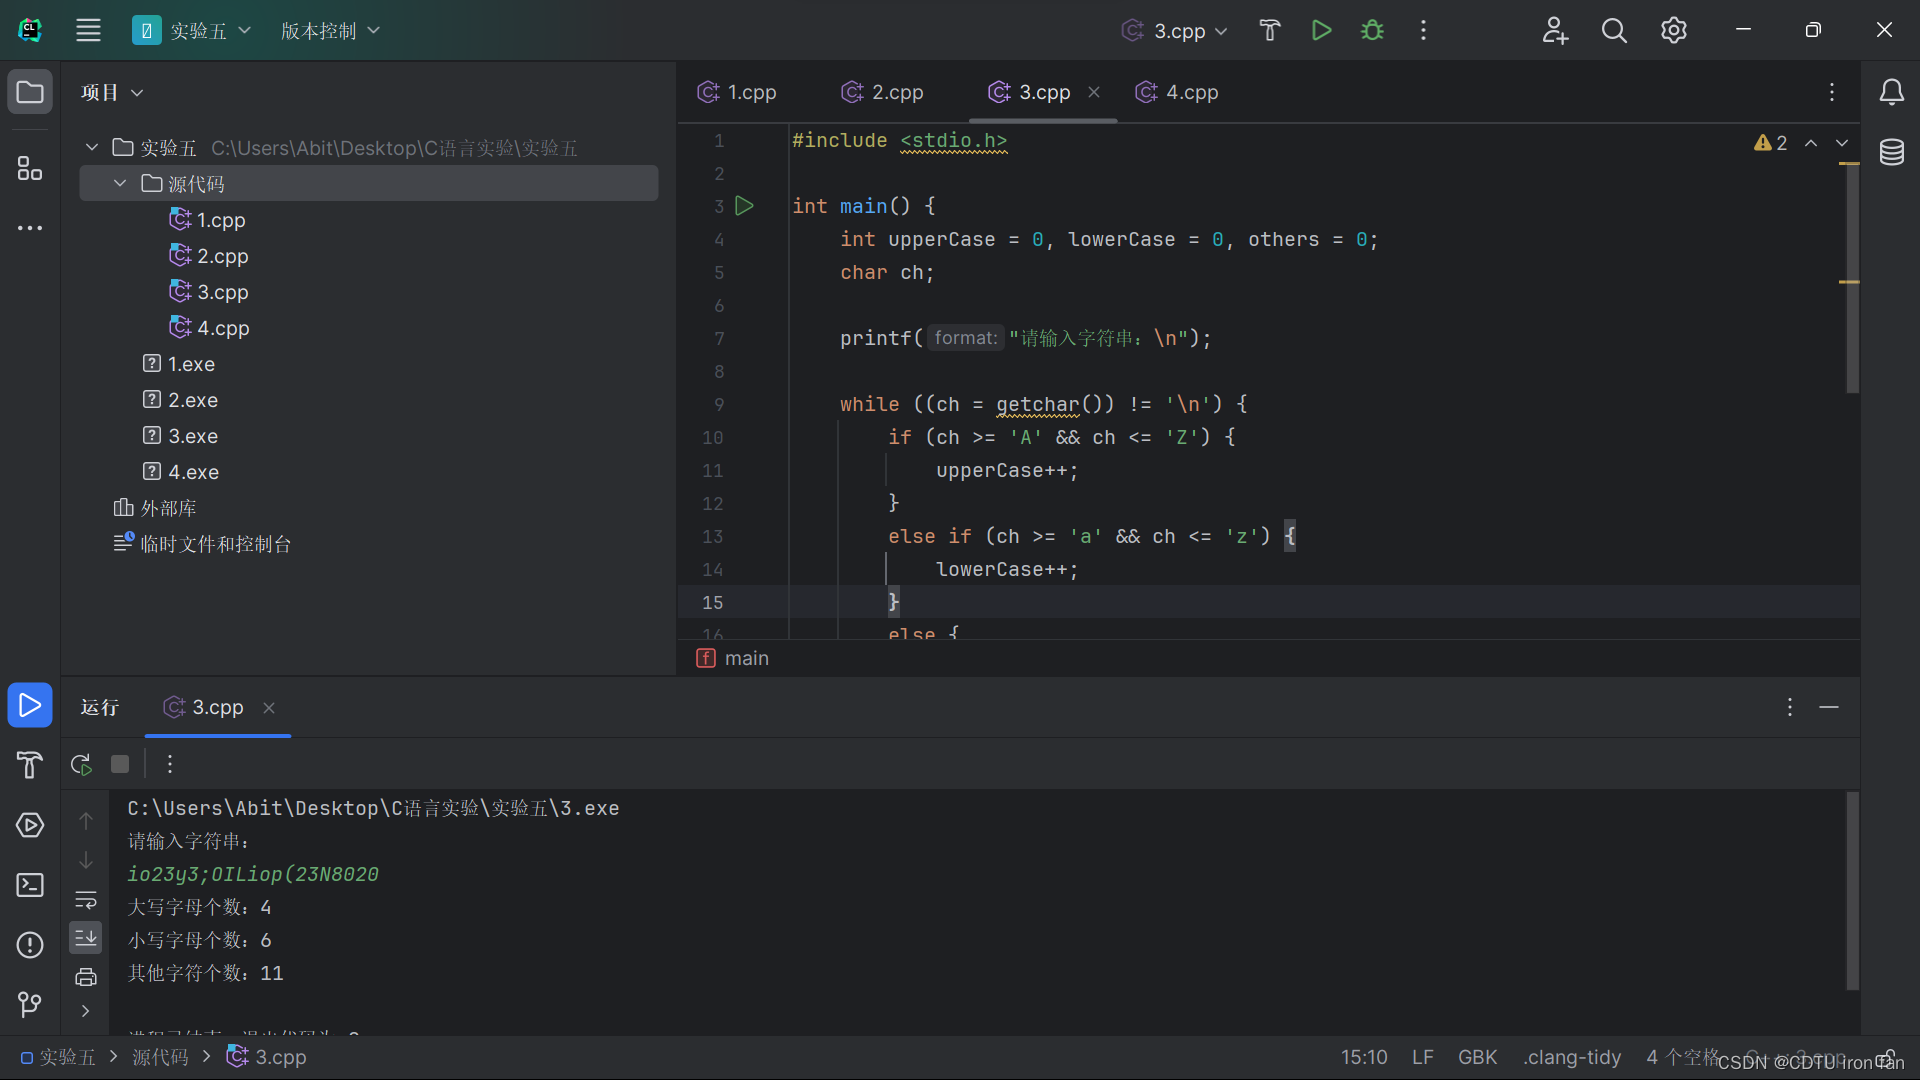This screenshot has height=1080, width=1920.
Task: Minimize the Run tool window
Action: click(x=1829, y=708)
